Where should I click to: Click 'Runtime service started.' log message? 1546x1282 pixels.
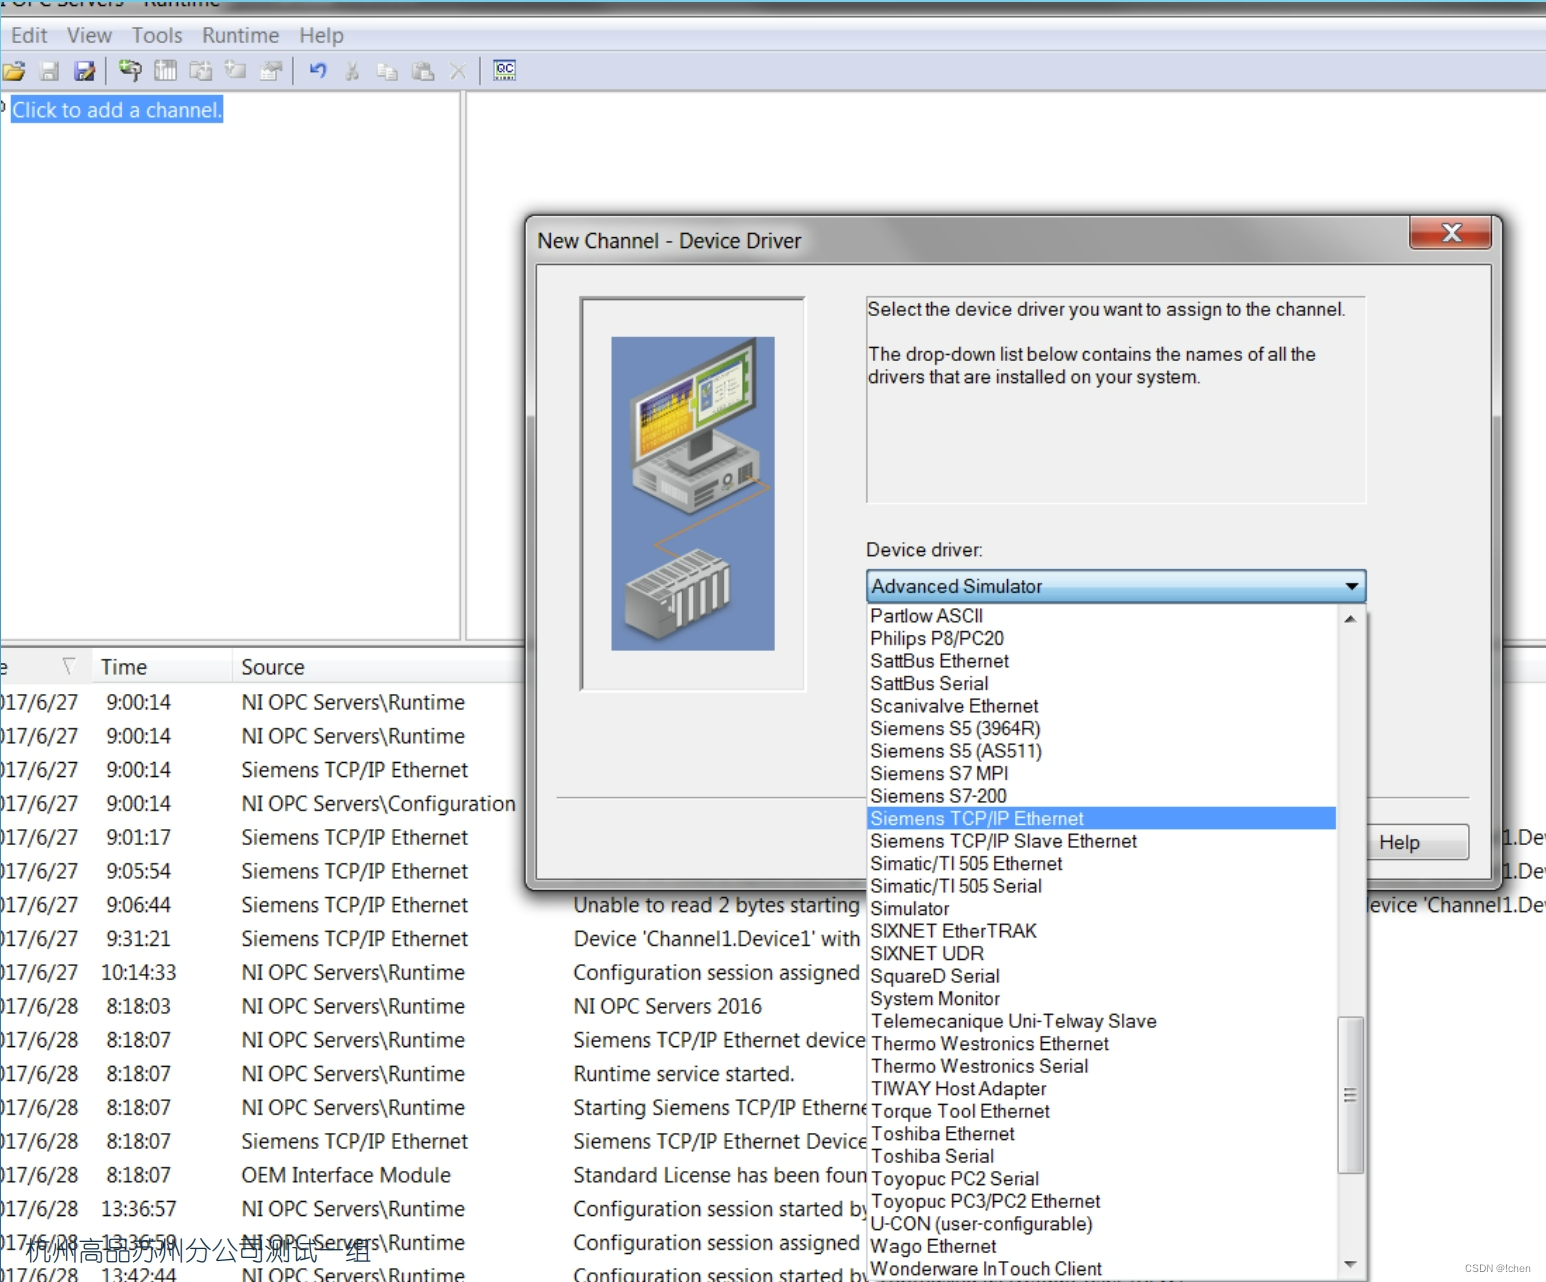pyautogui.click(x=684, y=1074)
